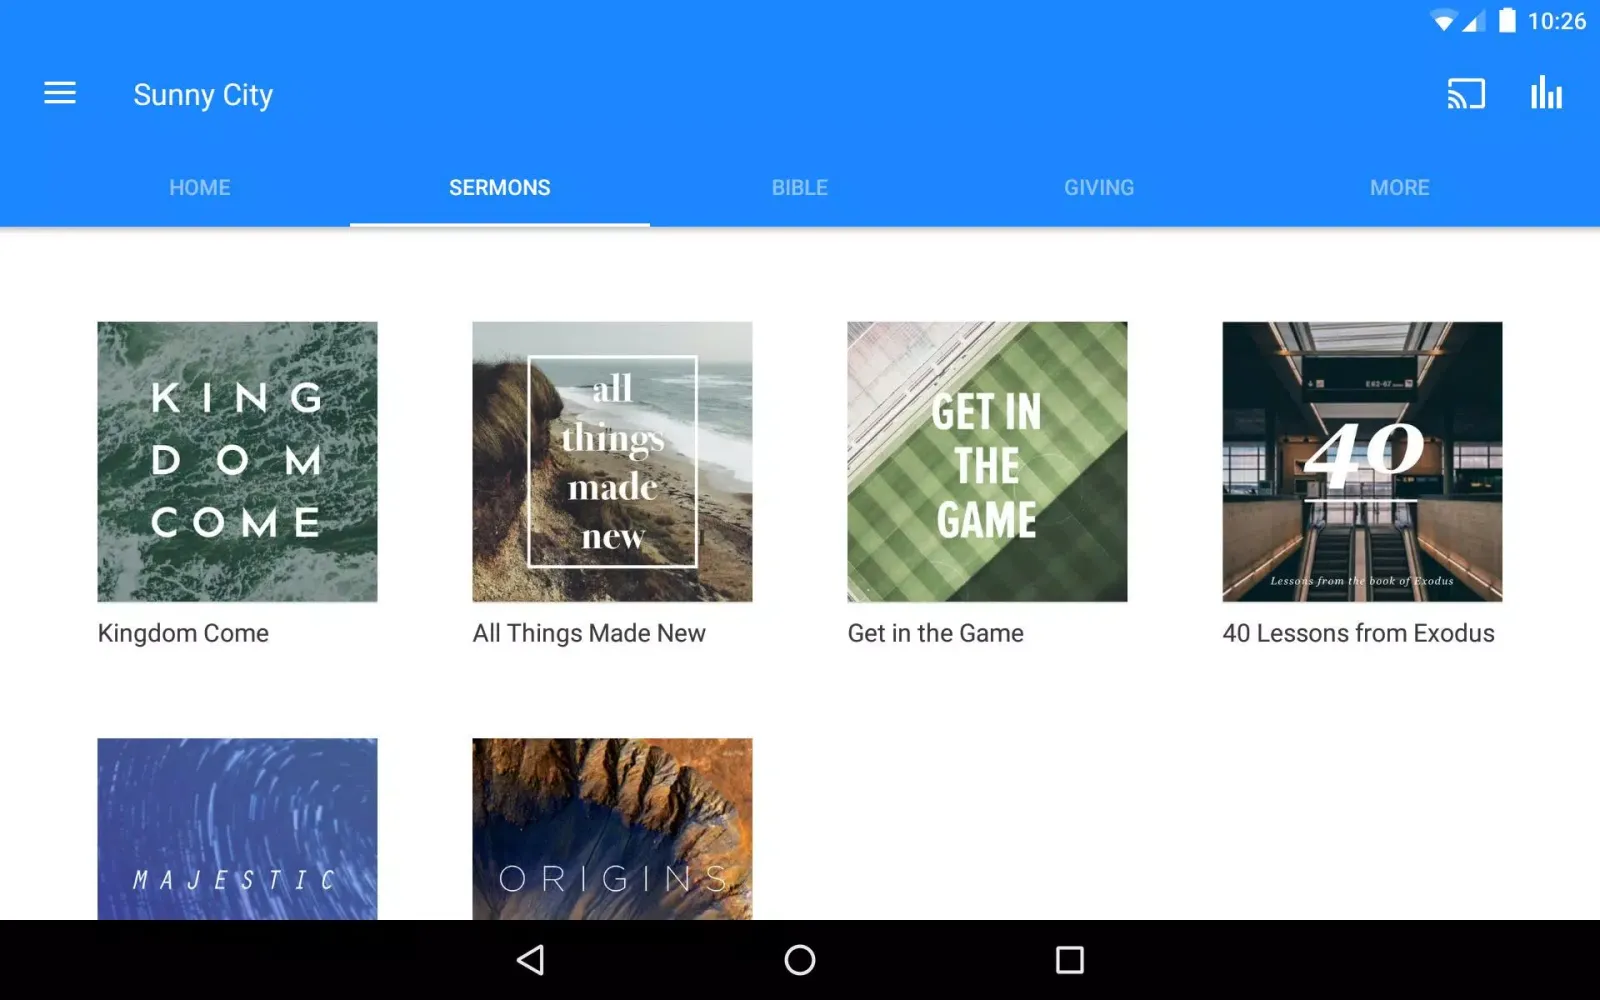Open the Giving tab
Image resolution: width=1600 pixels, height=1000 pixels.
1099,188
